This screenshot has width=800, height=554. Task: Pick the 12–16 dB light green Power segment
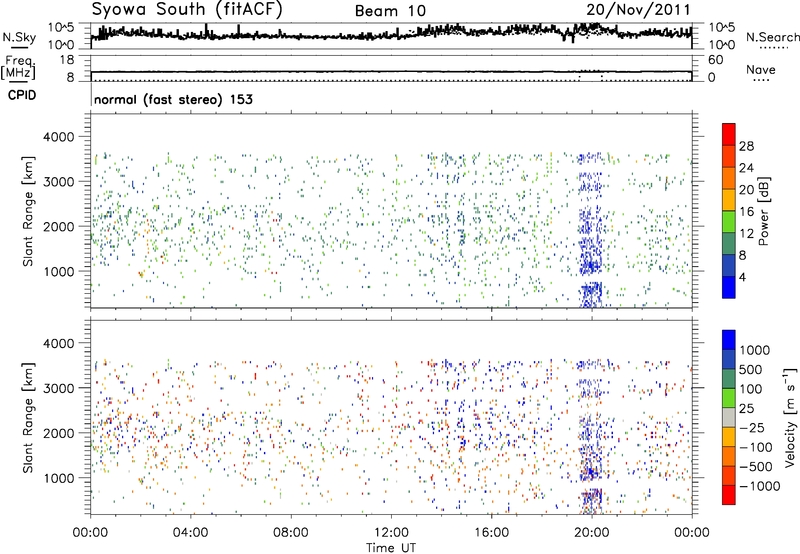coord(729,222)
